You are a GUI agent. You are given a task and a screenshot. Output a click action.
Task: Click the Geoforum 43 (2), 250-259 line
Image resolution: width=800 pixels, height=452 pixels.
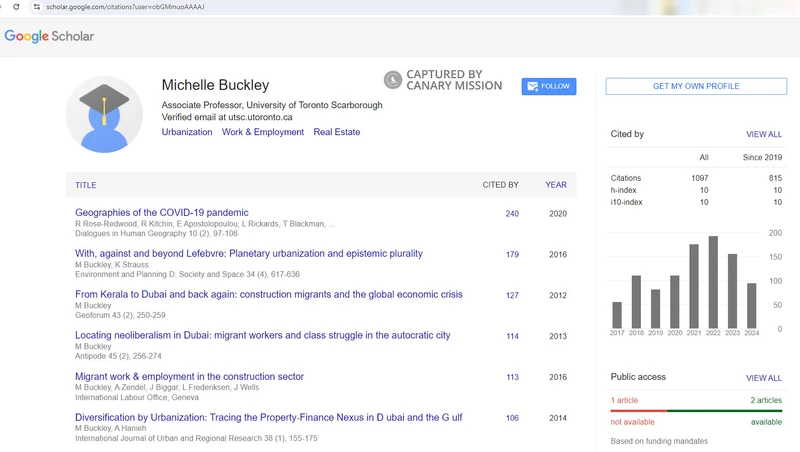(120, 315)
